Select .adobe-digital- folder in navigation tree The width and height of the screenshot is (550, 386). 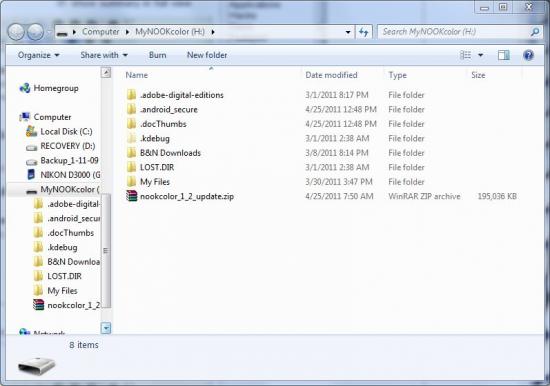point(67,204)
